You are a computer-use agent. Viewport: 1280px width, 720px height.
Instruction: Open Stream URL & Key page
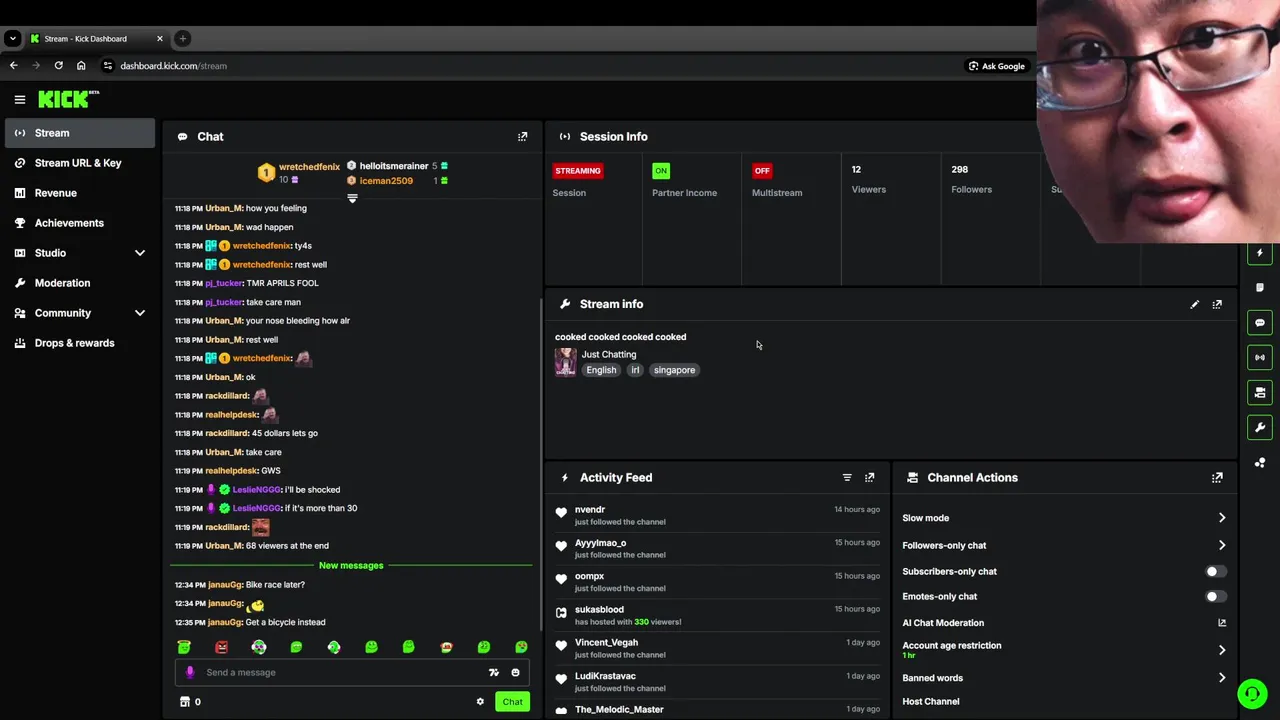(80, 163)
